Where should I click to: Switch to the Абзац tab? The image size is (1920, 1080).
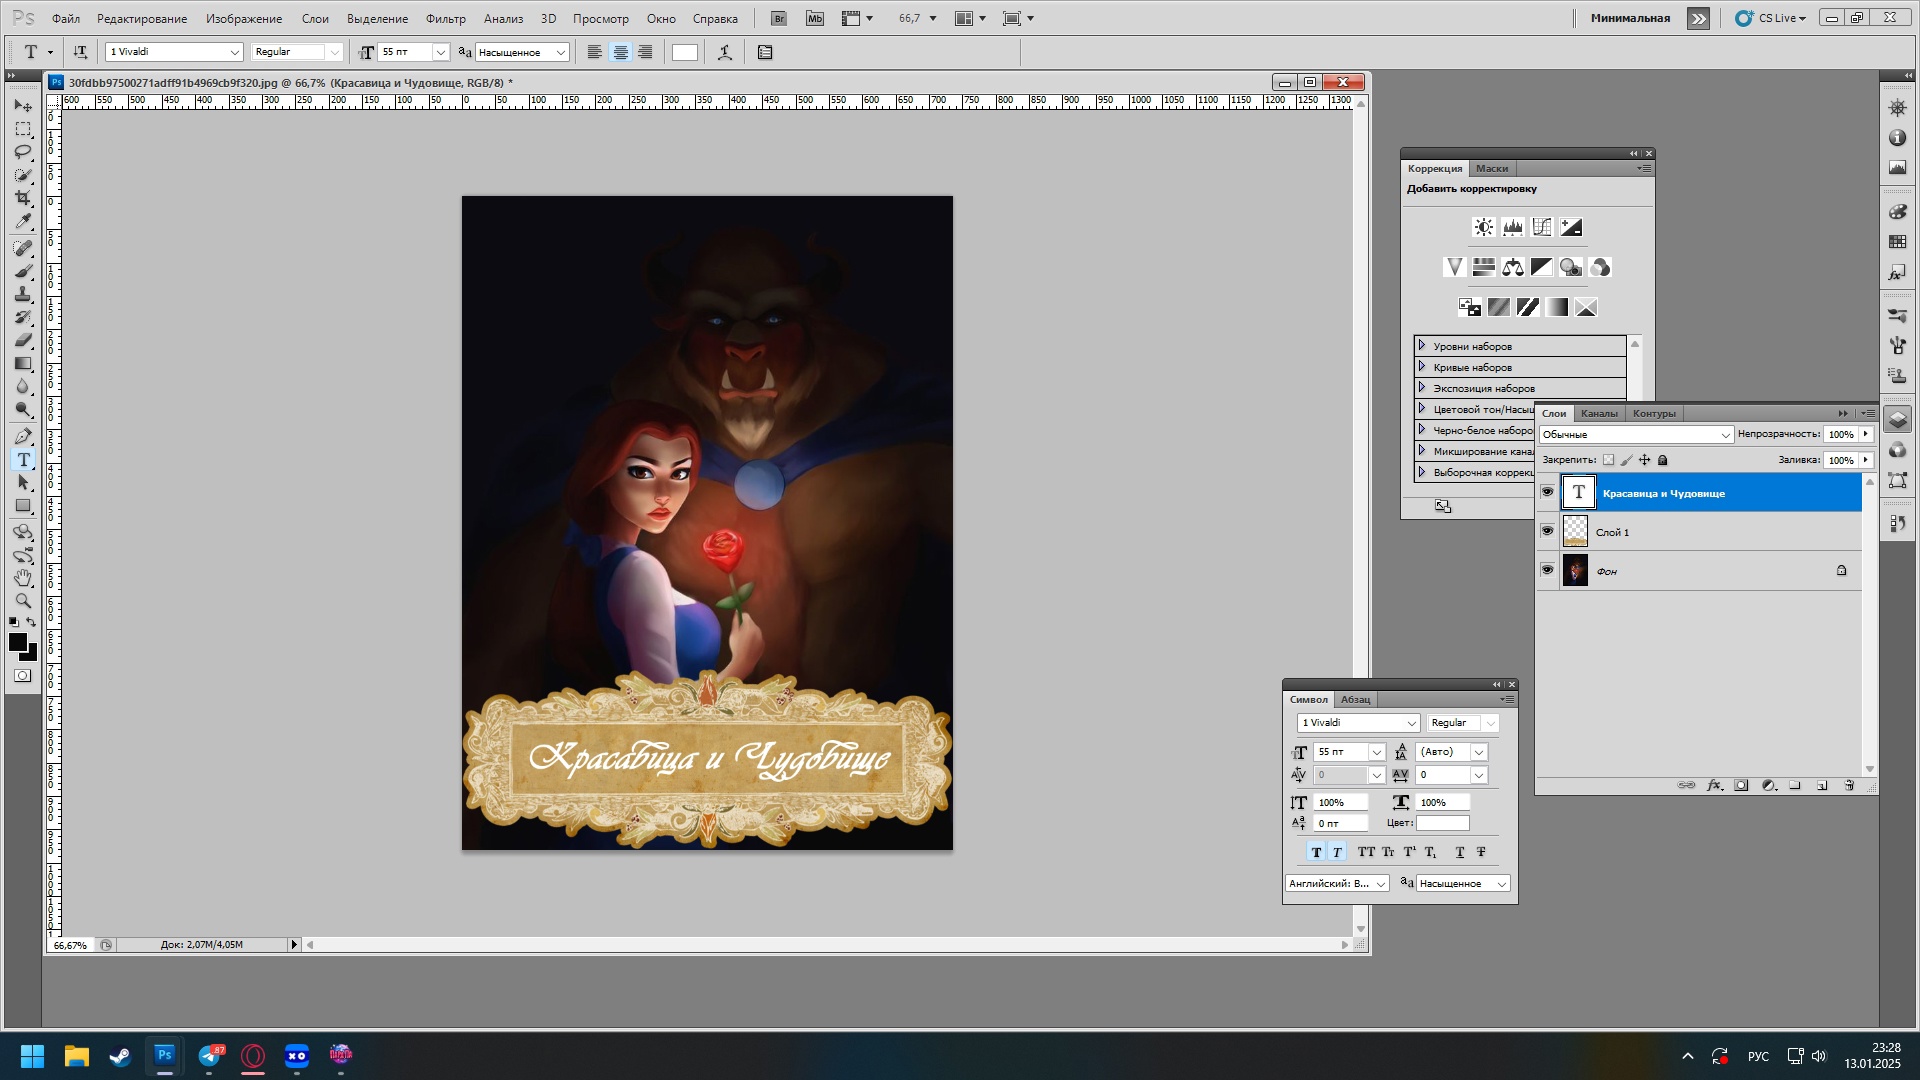(x=1355, y=700)
